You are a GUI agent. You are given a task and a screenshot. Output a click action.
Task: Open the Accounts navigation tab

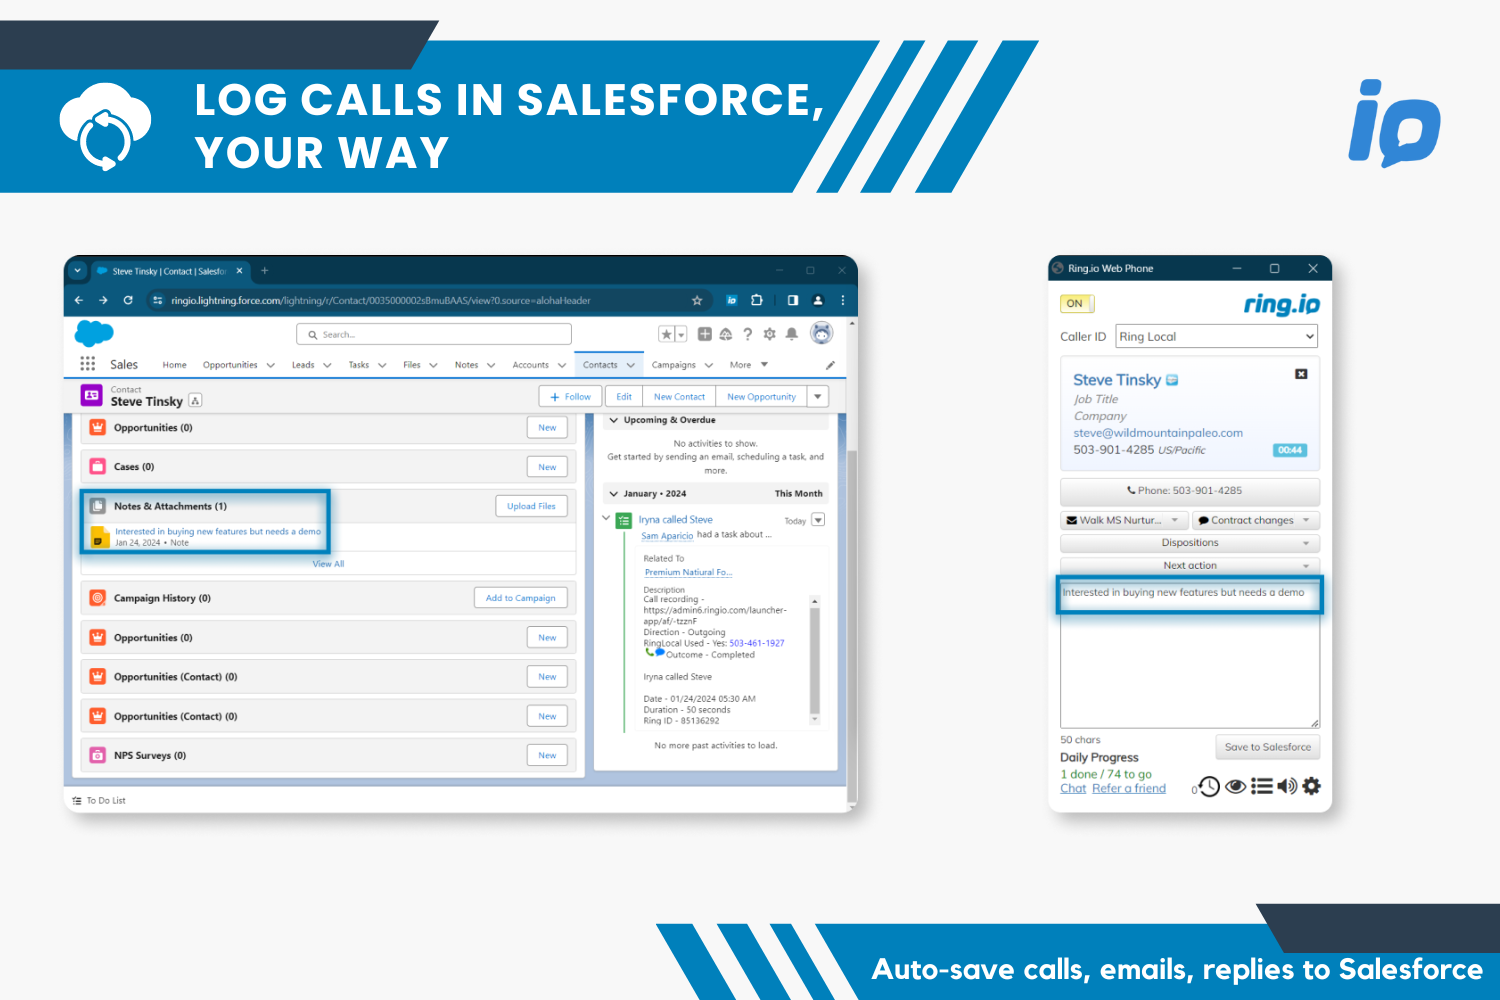click(530, 365)
